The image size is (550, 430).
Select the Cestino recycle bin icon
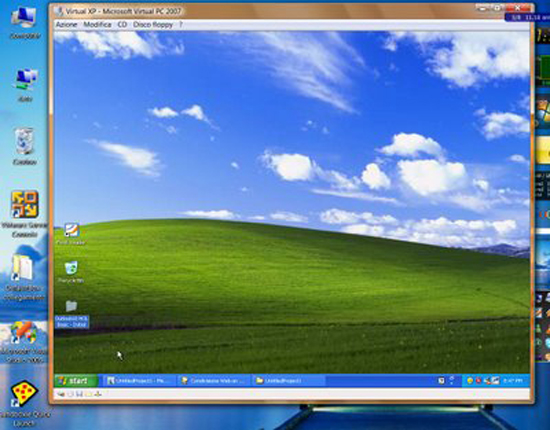coord(25,146)
